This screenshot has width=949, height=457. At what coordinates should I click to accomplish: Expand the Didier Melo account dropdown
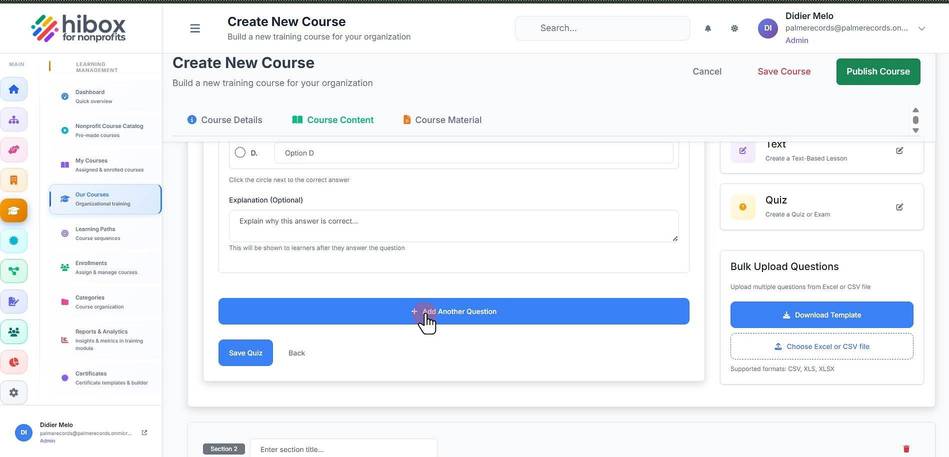922,28
